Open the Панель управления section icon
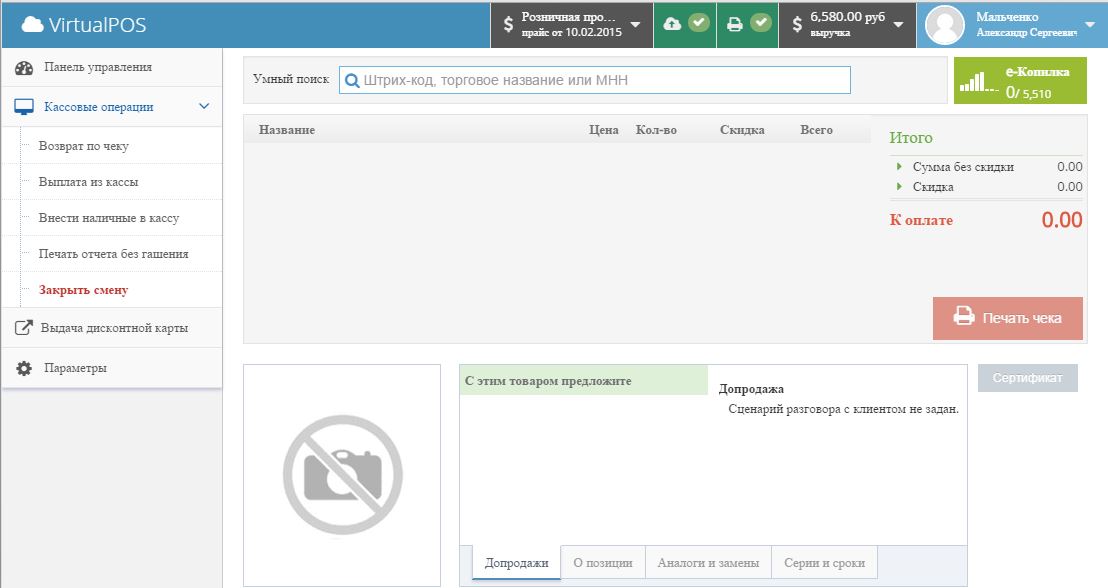This screenshot has height=588, width=1108. click(x=22, y=69)
